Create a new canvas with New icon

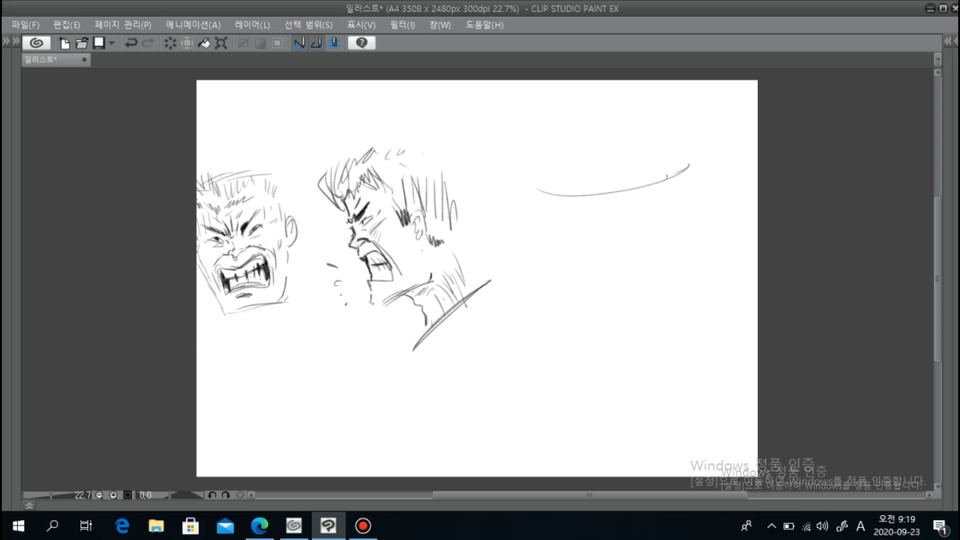click(x=64, y=43)
